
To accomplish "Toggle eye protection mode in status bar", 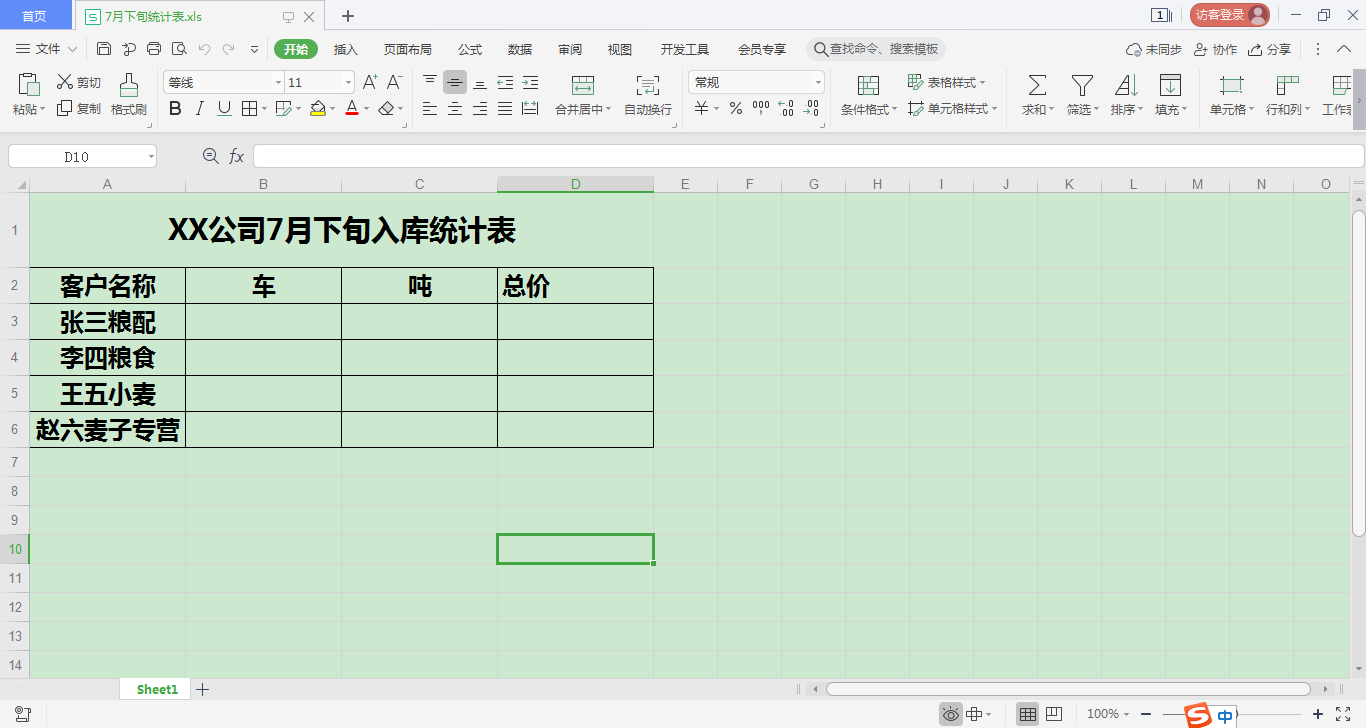I will point(950,714).
